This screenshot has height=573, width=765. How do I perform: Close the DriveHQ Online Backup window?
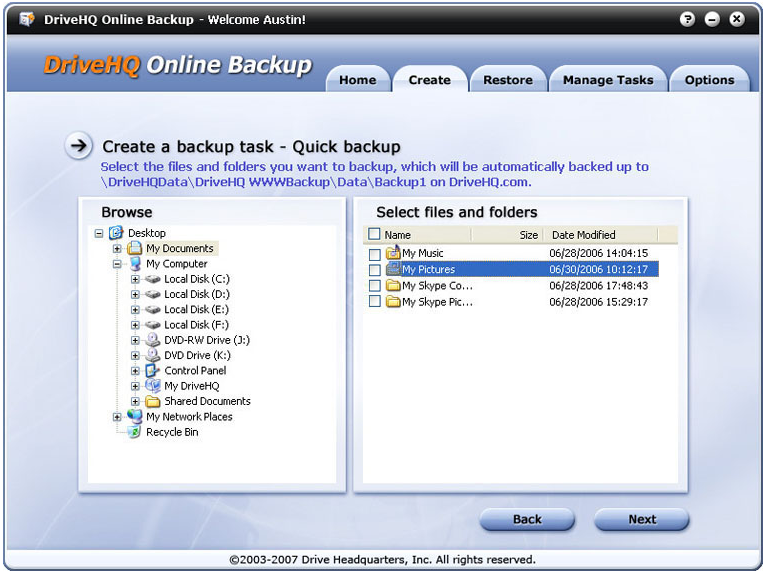[x=737, y=20]
